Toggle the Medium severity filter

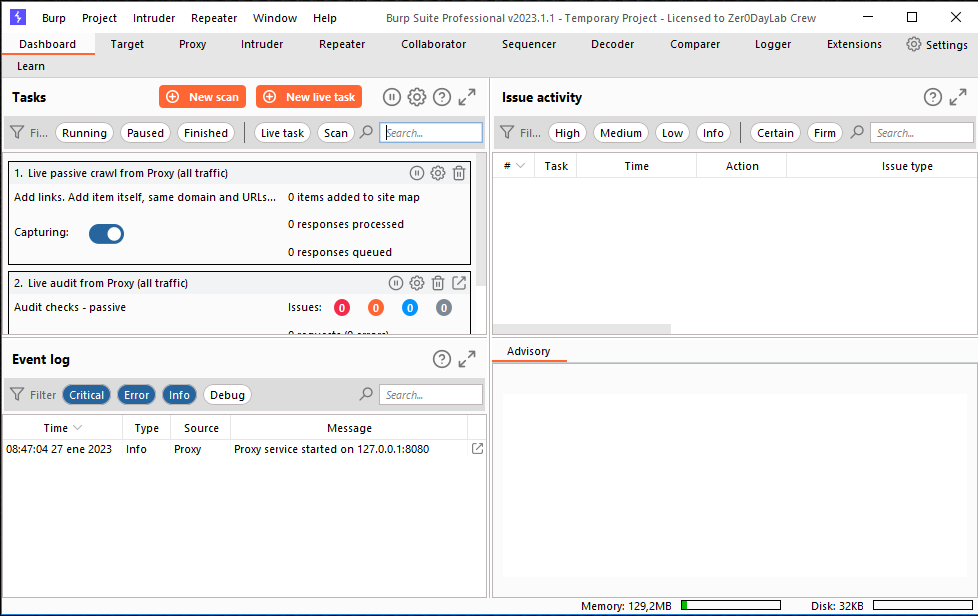tap(621, 133)
